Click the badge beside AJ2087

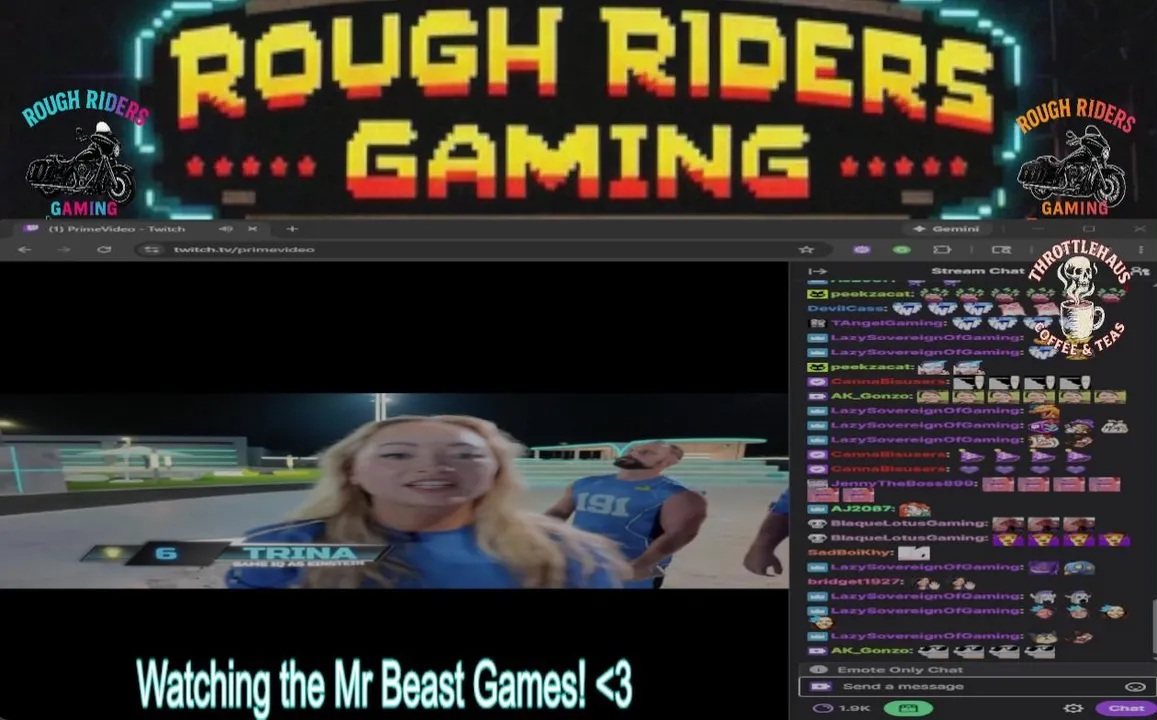817,509
